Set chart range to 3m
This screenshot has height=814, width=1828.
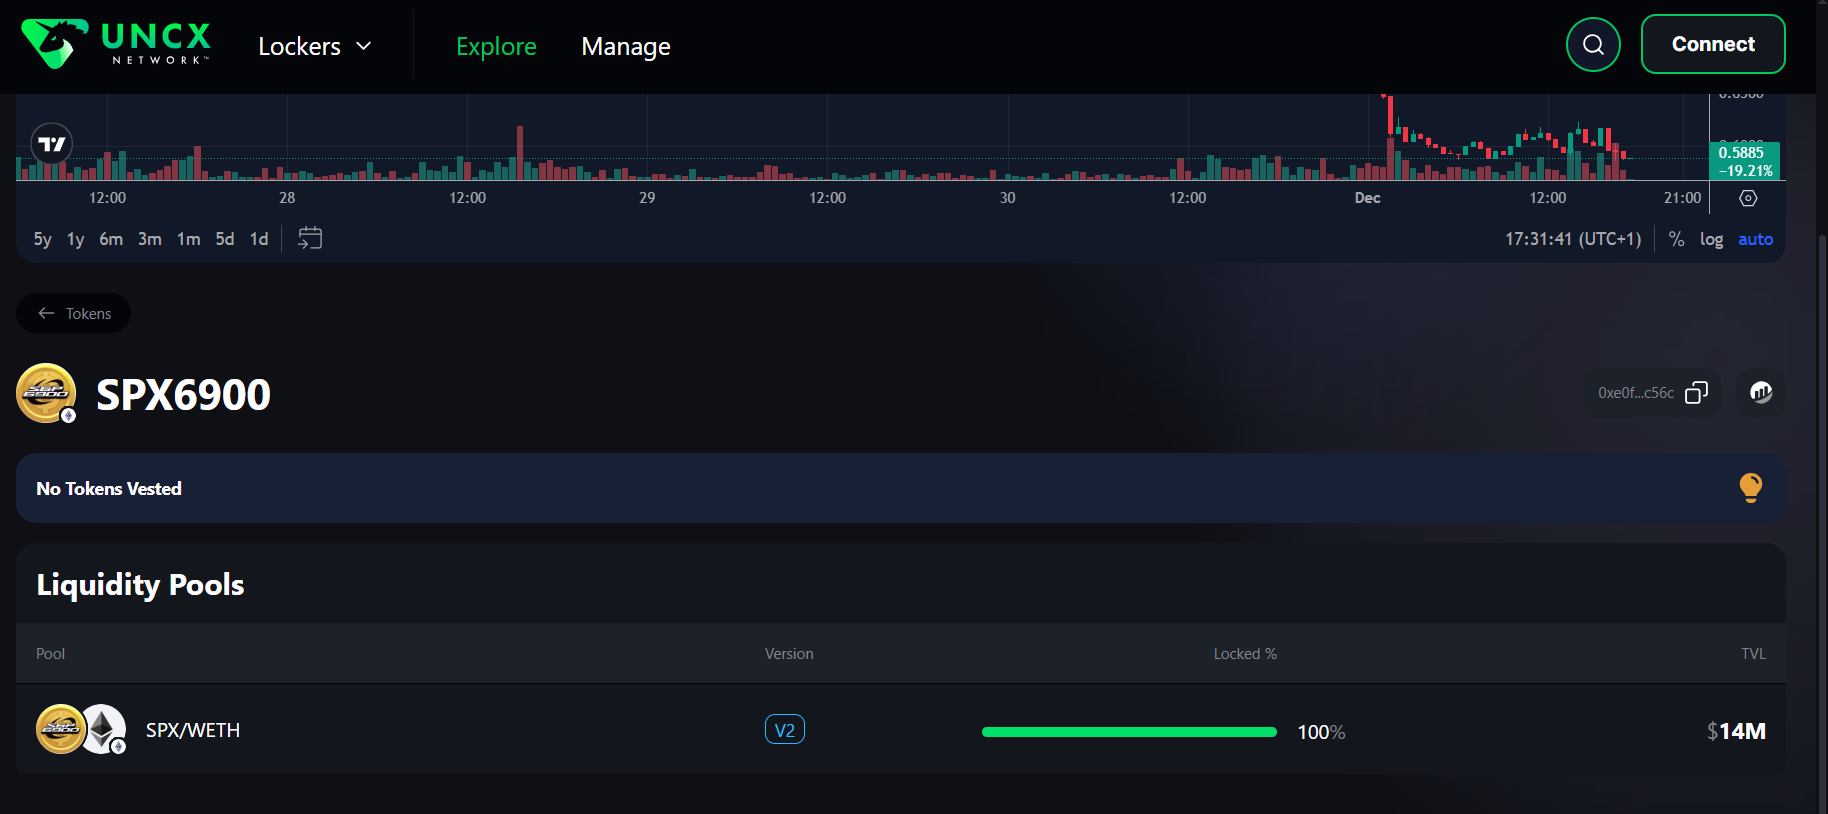(150, 239)
